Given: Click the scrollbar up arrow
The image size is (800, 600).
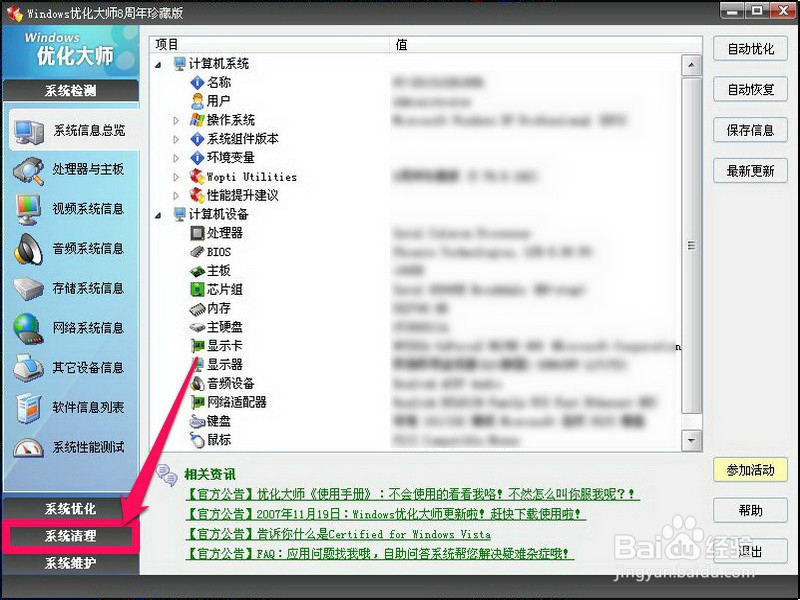Looking at the screenshot, I should (x=691, y=65).
